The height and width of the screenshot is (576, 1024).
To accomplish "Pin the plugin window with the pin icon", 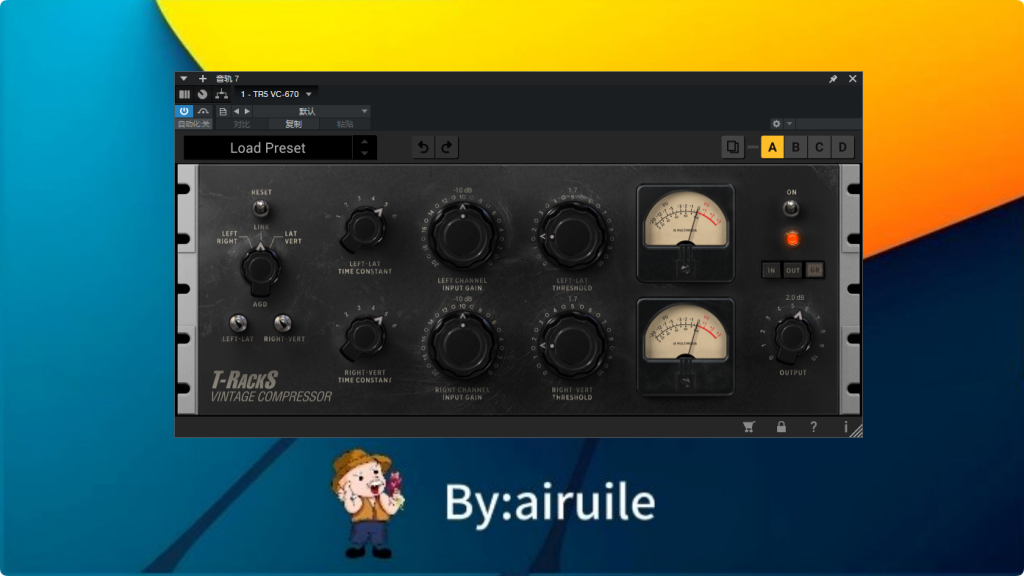I will tap(833, 79).
